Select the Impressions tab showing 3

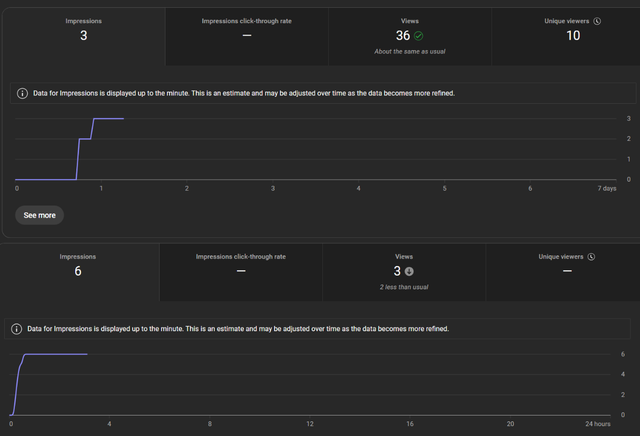click(84, 37)
